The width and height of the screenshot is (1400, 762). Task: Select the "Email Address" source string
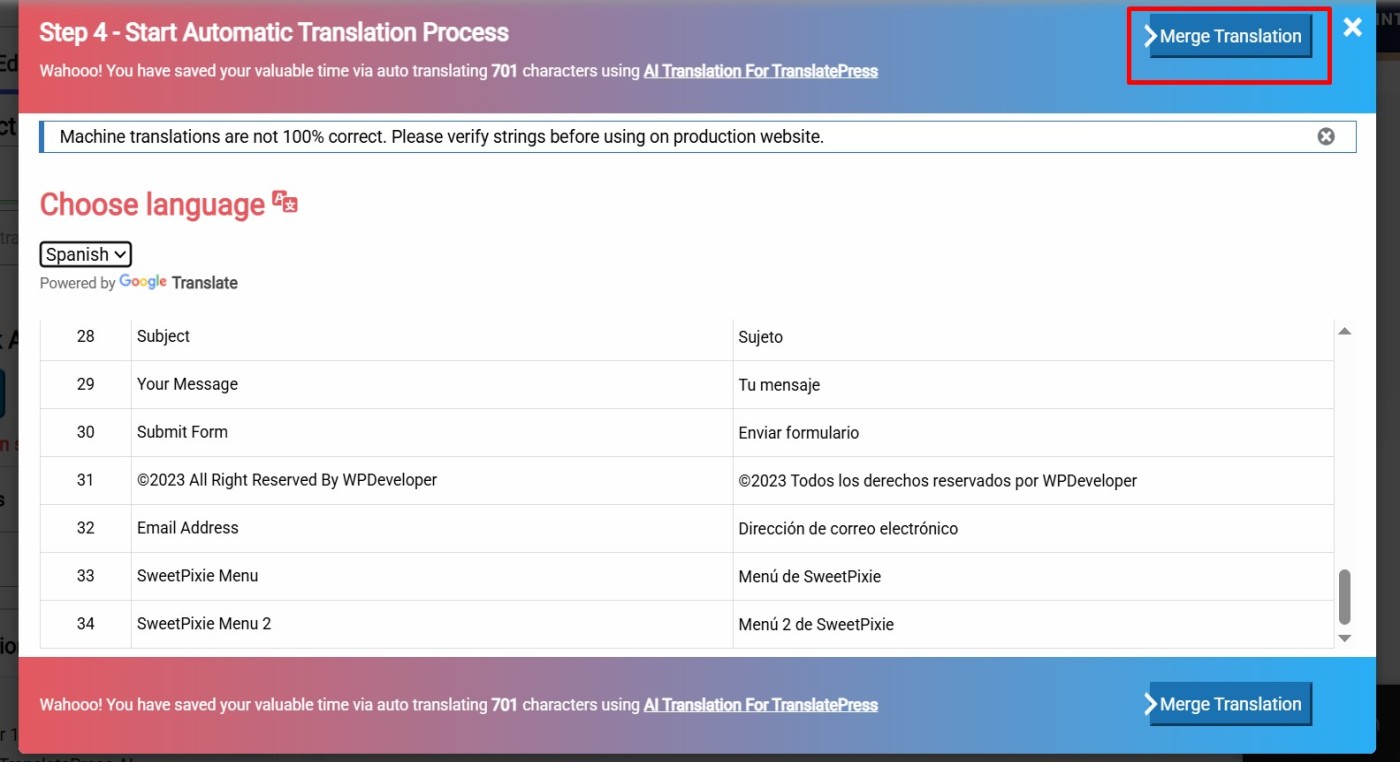click(187, 528)
